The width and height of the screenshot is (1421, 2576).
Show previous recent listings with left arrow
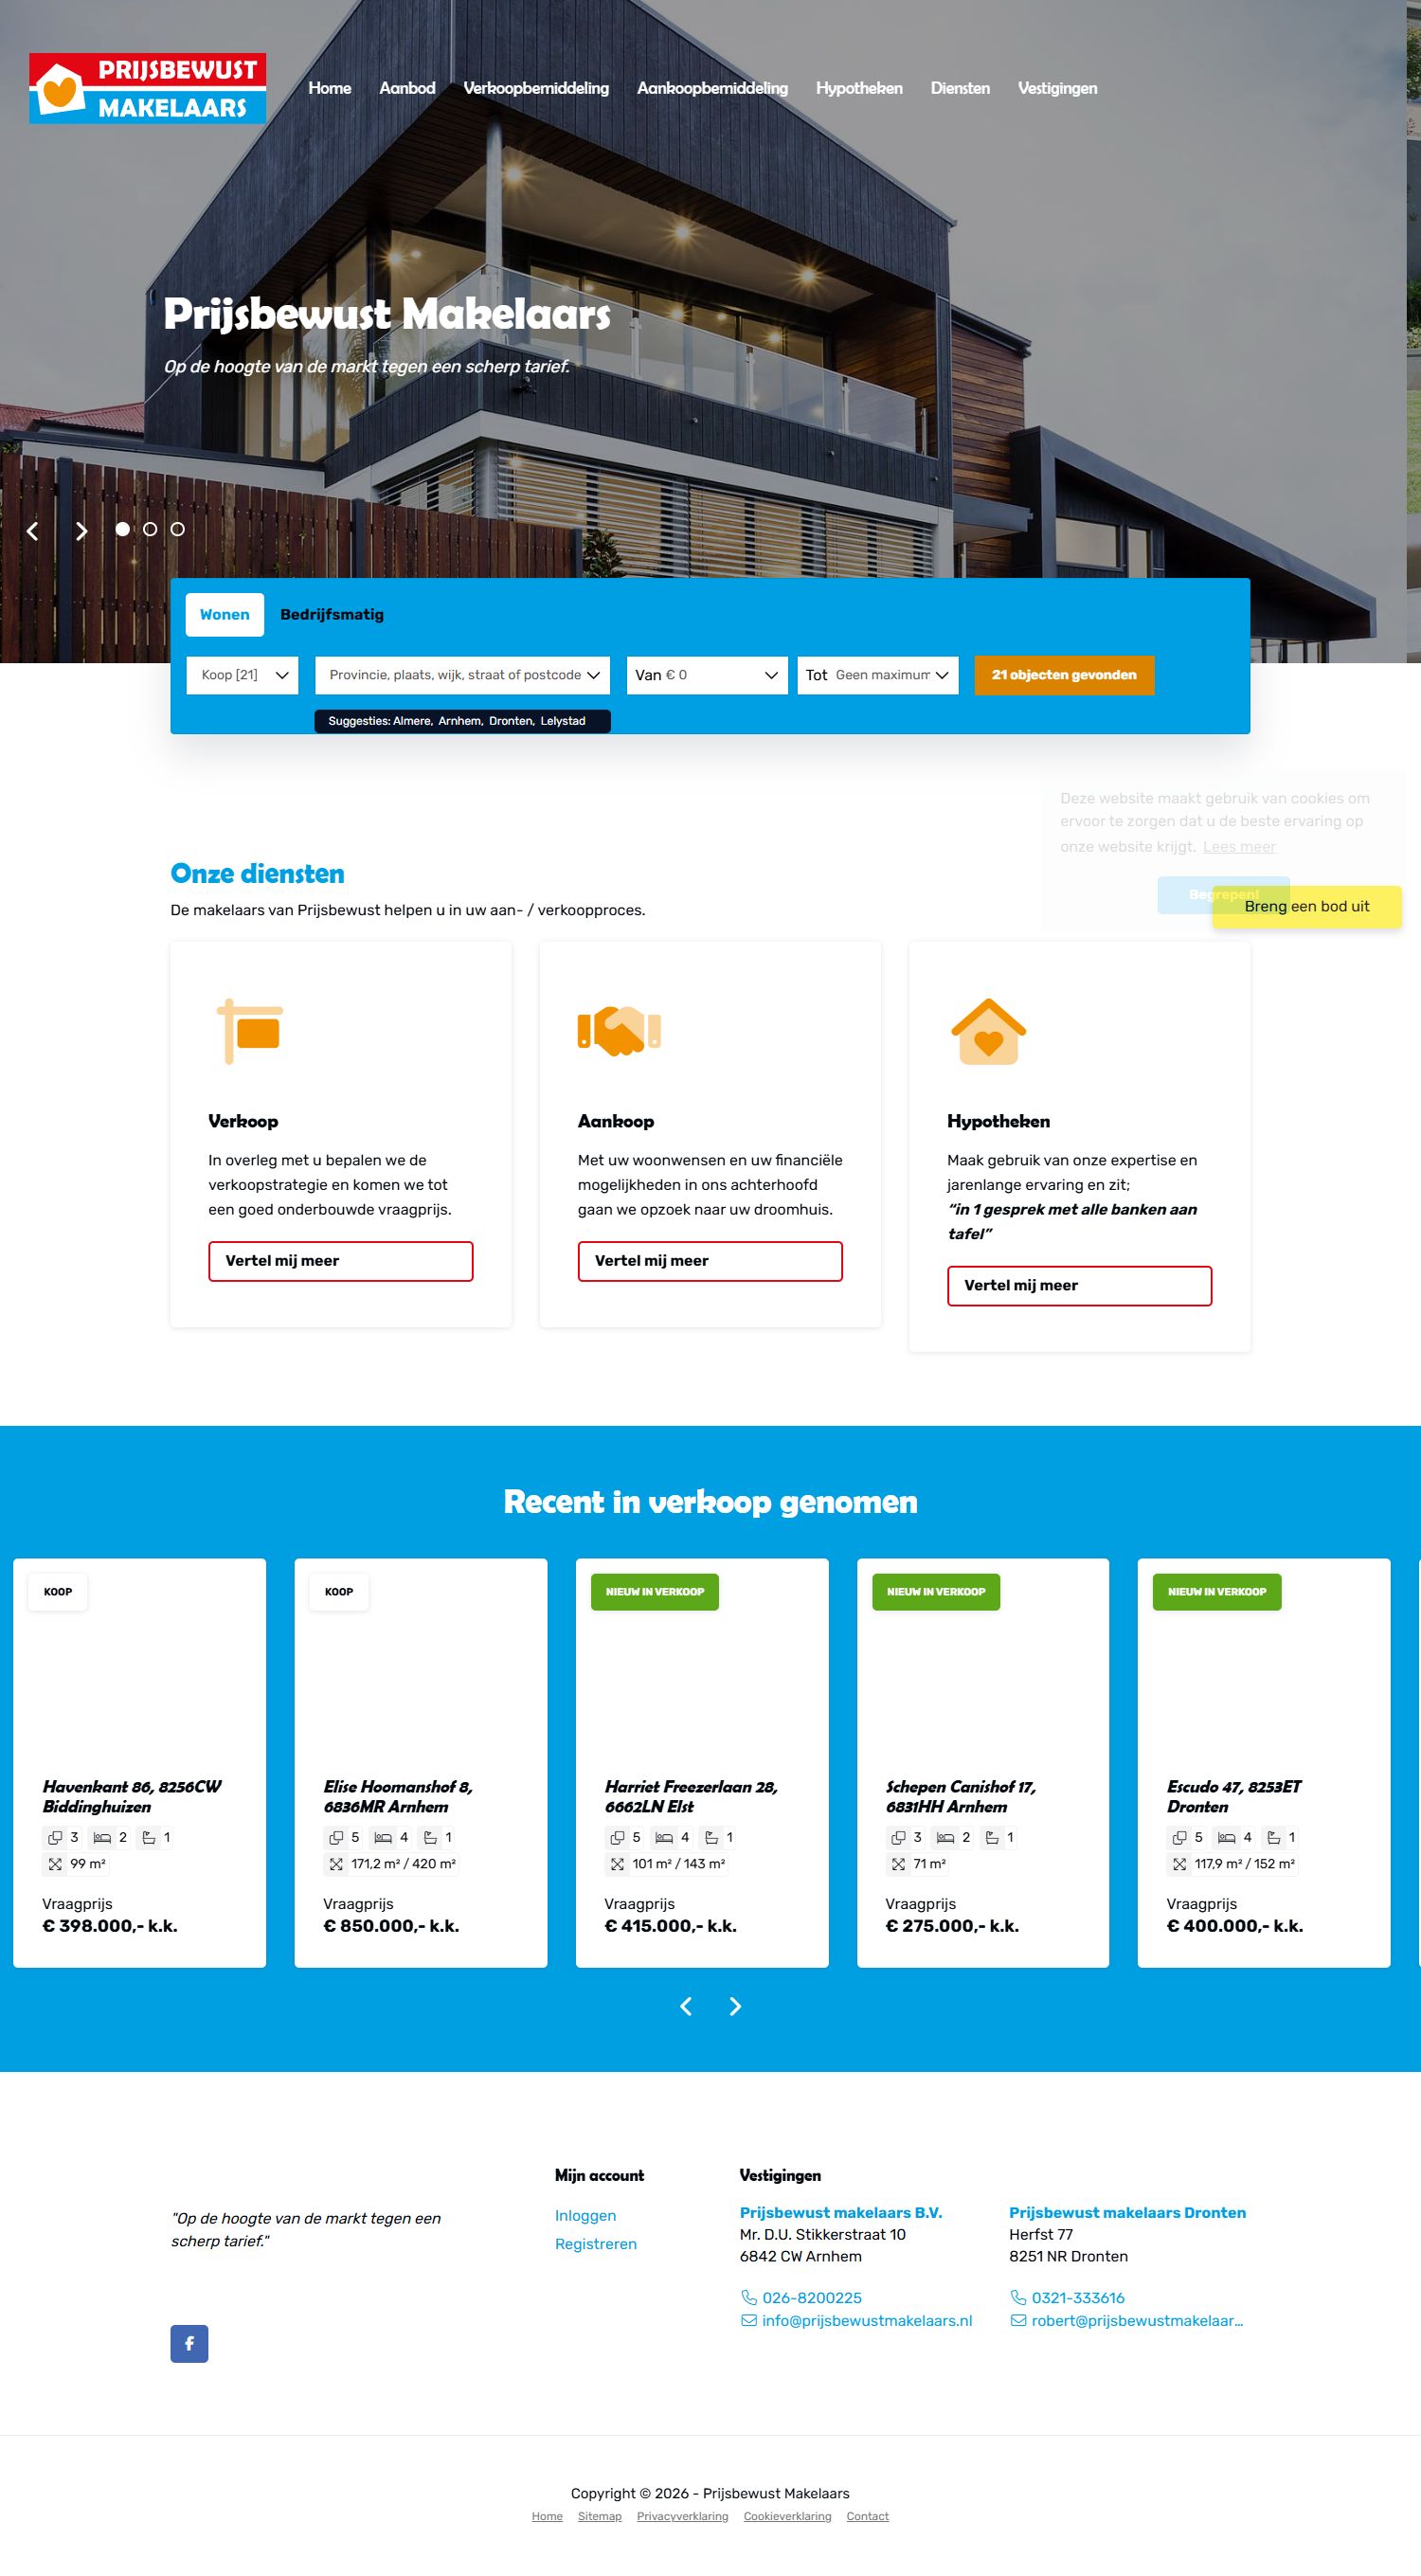click(x=686, y=2006)
